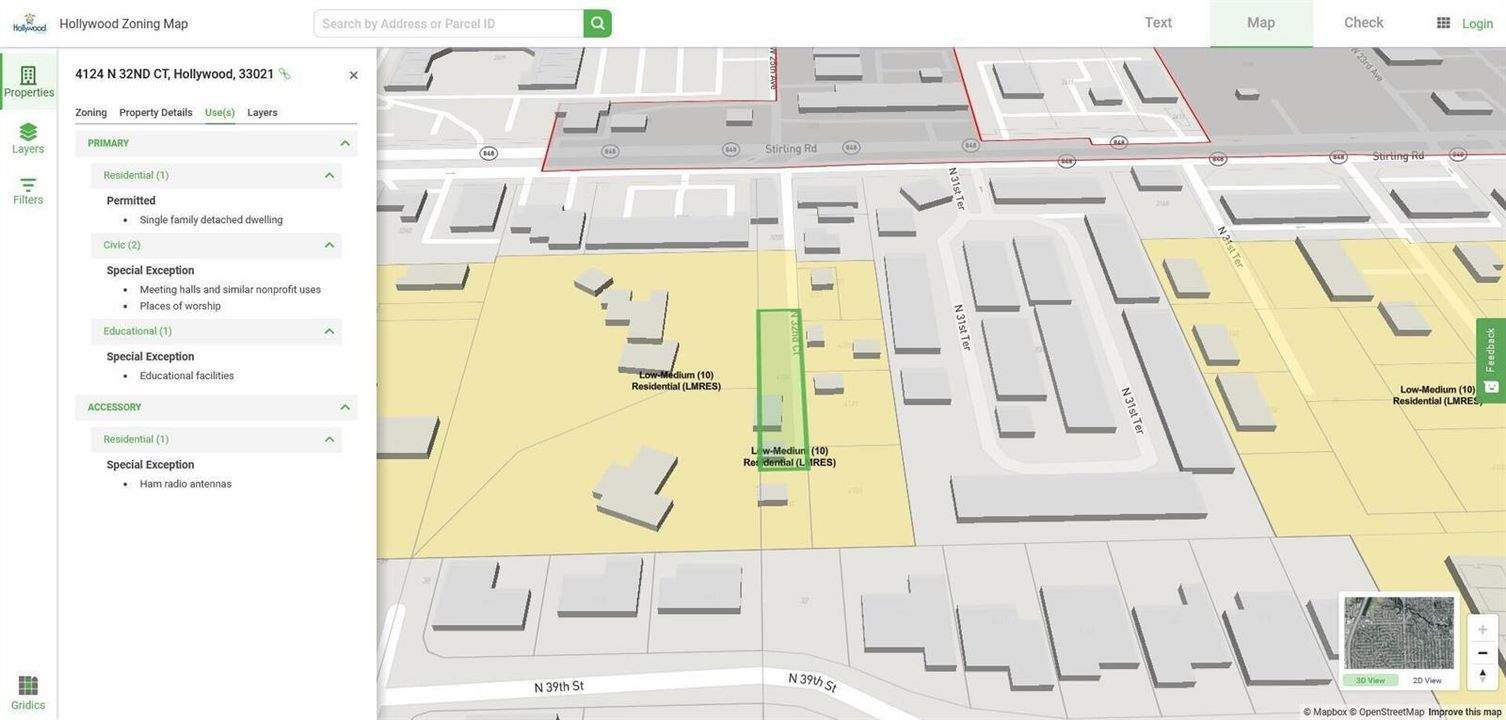Click the link icon beside address
Screen dimensions: 1506x720
(x=284, y=74)
